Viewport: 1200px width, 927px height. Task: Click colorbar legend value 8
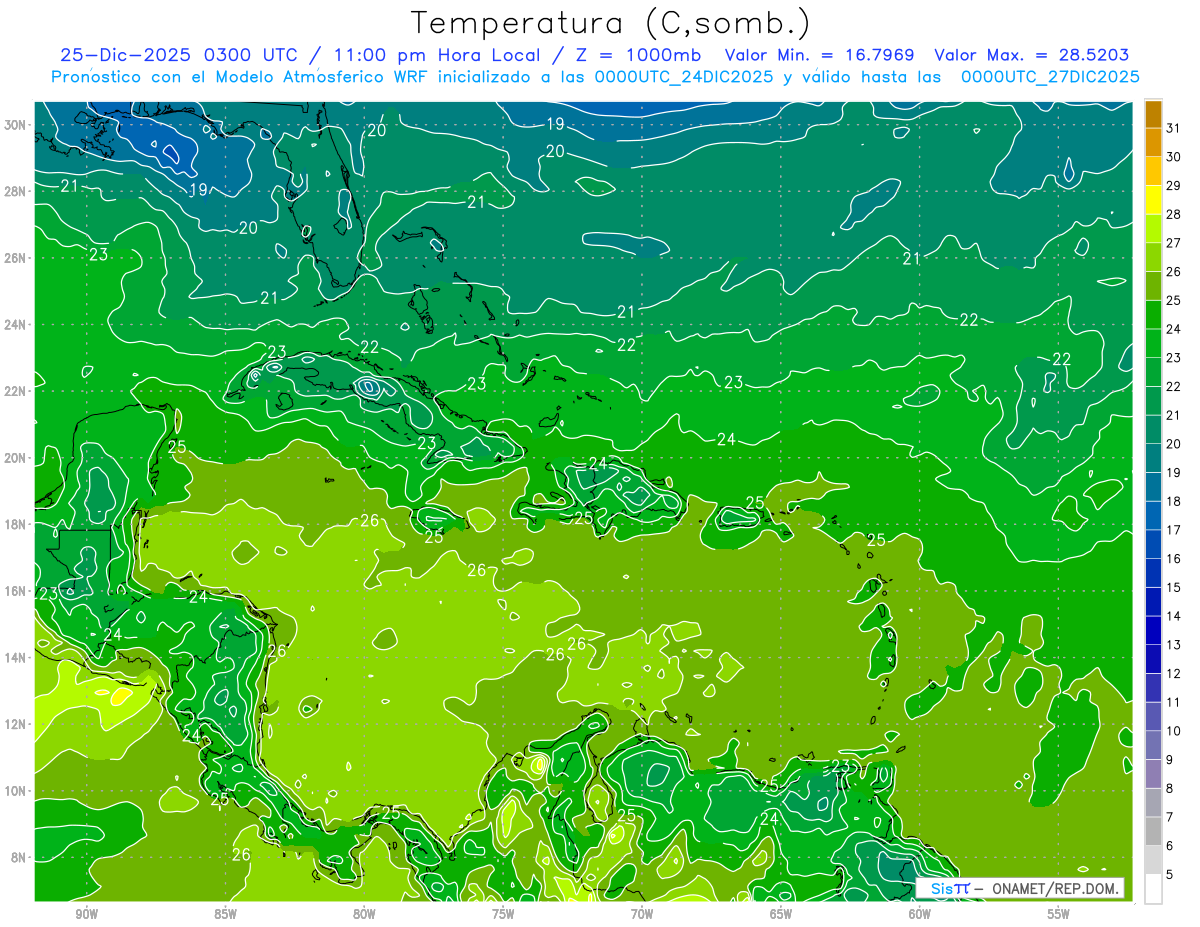point(1171,788)
